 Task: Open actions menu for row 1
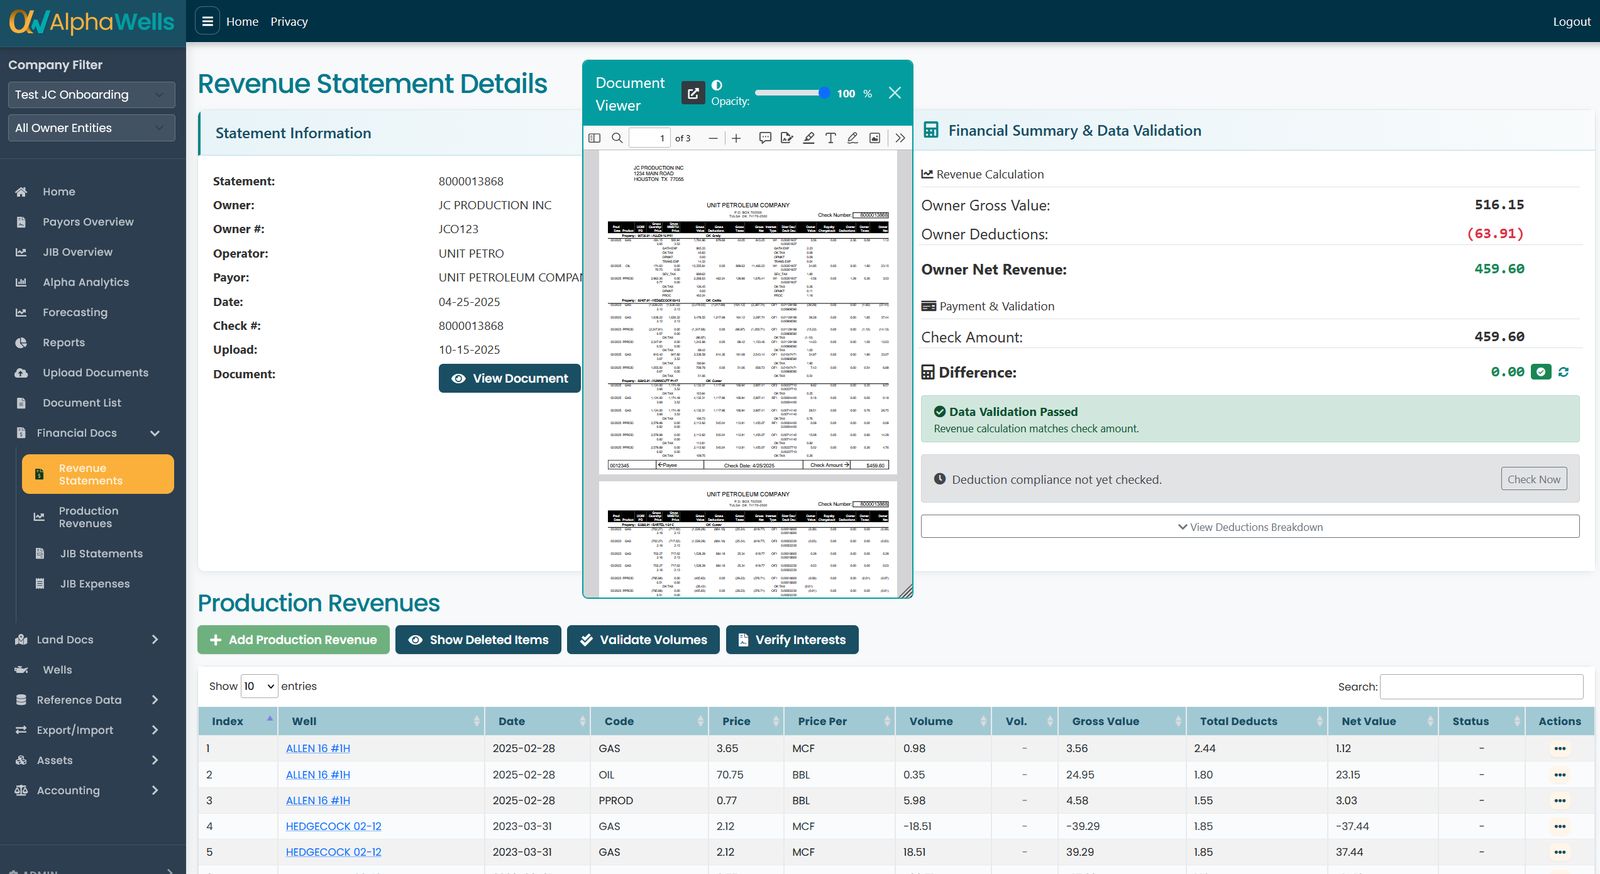point(1560,748)
